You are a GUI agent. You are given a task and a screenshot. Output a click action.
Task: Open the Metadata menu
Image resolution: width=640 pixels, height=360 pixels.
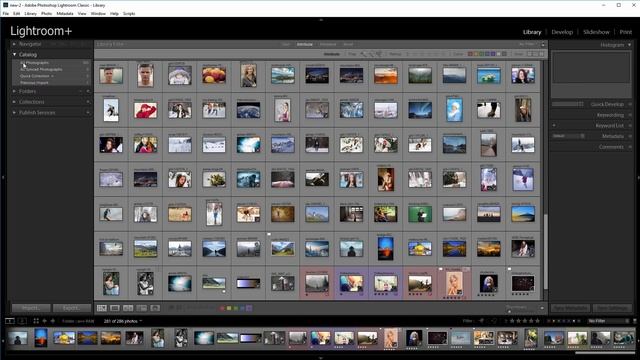(64, 13)
